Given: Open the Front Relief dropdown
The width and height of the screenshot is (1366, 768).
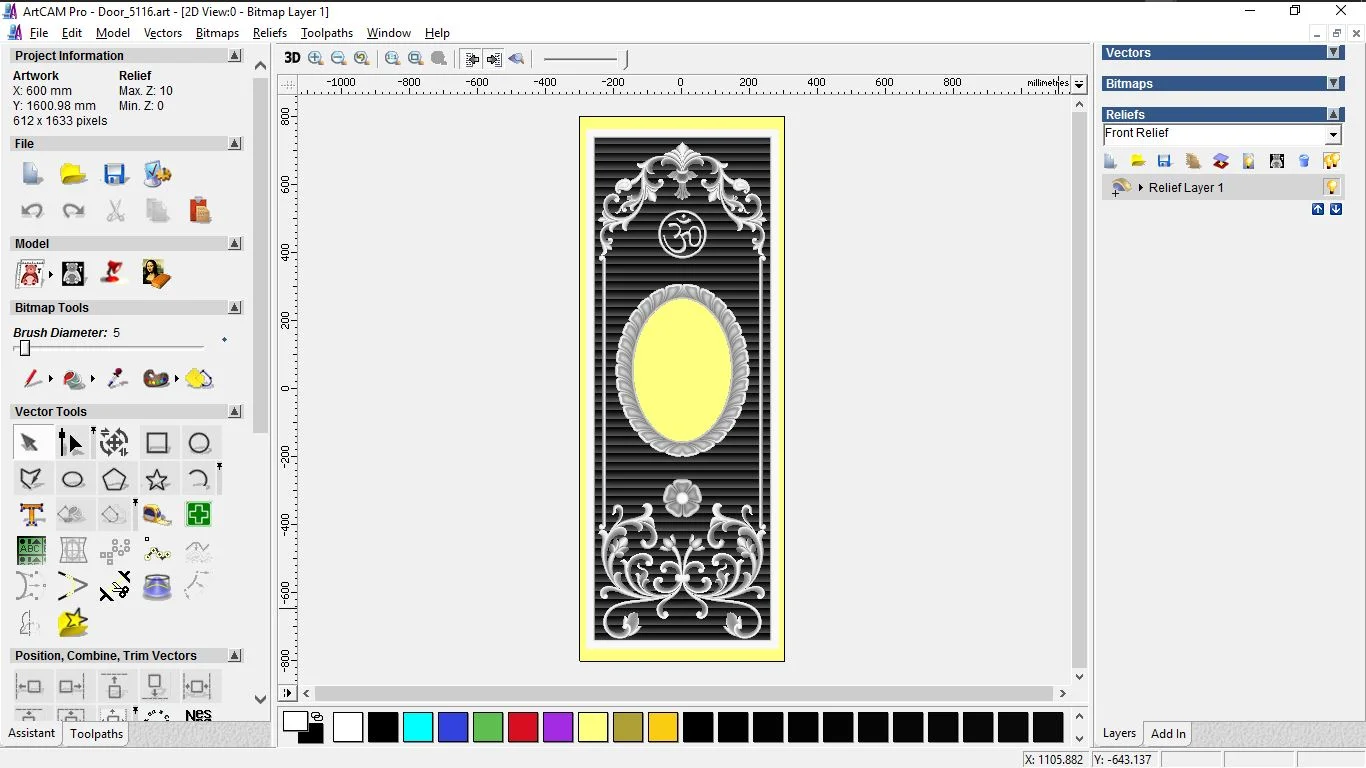Looking at the screenshot, I should [1332, 134].
